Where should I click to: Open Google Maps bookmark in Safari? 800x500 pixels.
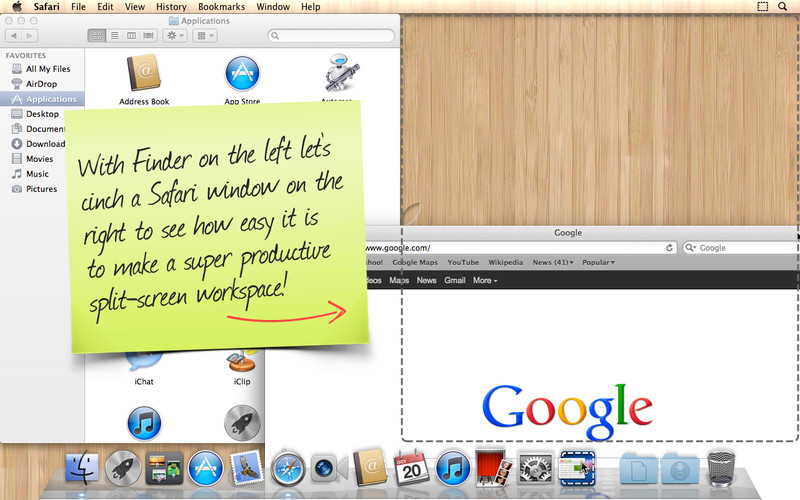tap(415, 262)
